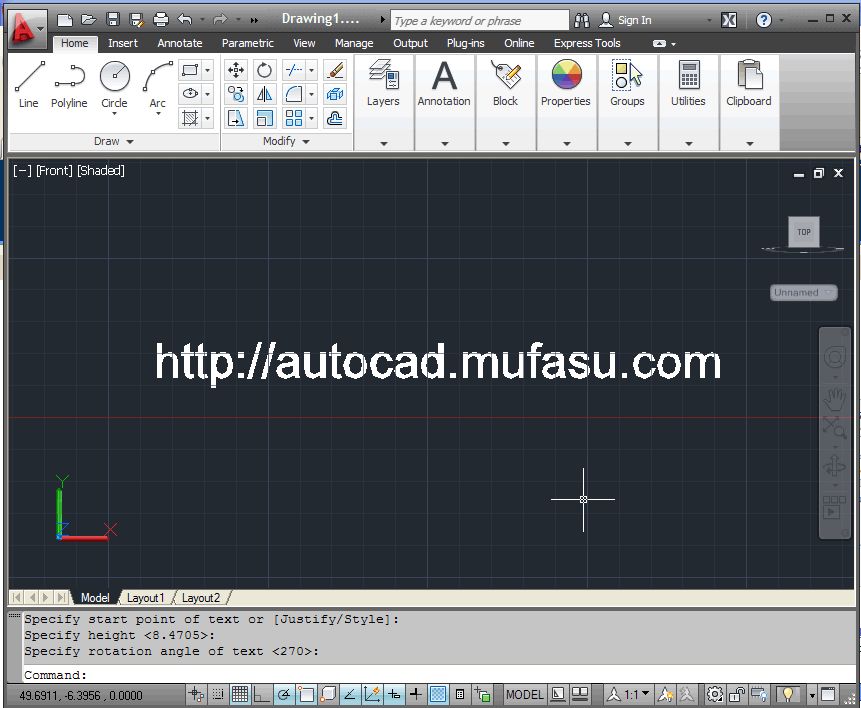
Task: Open the Layers panel button
Action: (383, 102)
